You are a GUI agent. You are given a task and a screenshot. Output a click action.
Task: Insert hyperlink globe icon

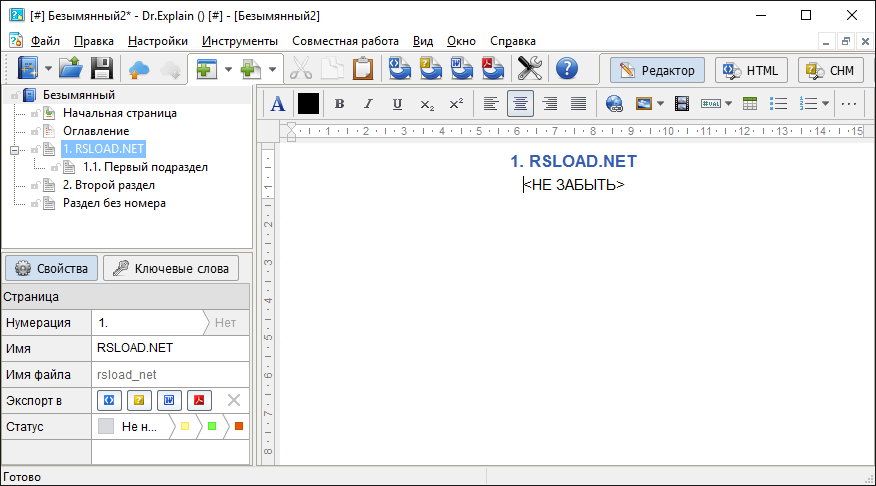[x=614, y=104]
